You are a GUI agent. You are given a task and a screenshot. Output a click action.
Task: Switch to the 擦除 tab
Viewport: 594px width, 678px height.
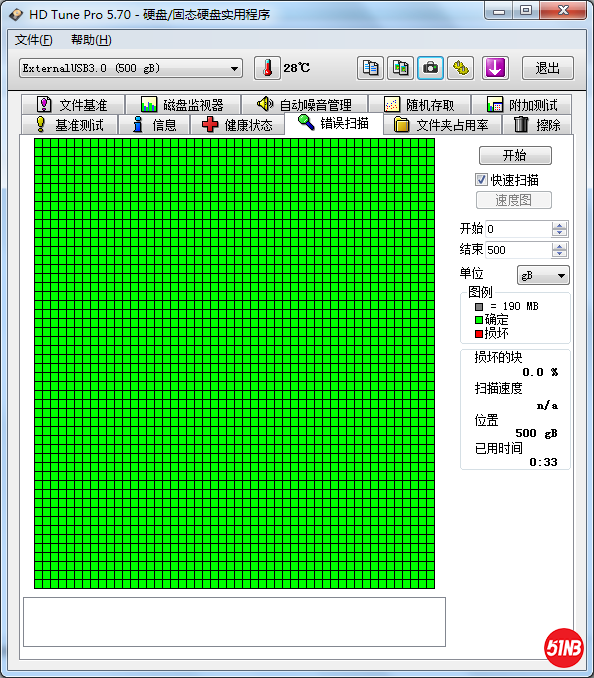(x=537, y=125)
